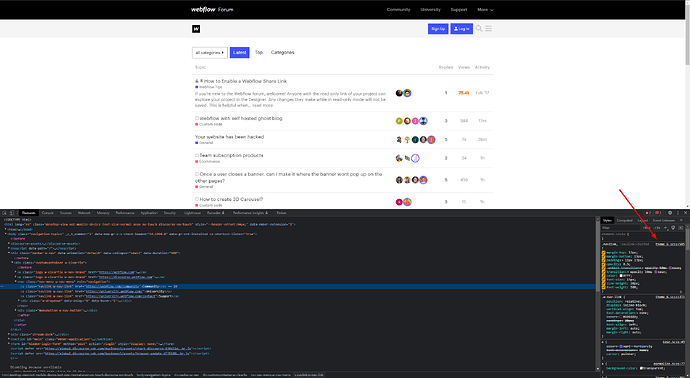Click body.navigation-topics in DevTools breadcrumb bar

click(154, 375)
